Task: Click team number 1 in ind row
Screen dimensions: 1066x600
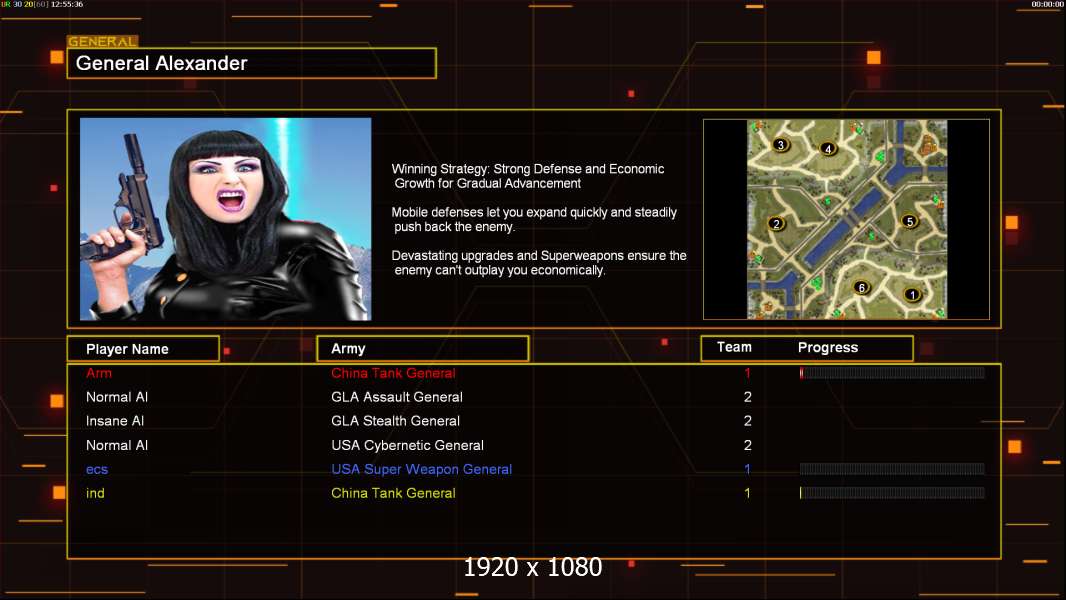Action: [x=747, y=493]
